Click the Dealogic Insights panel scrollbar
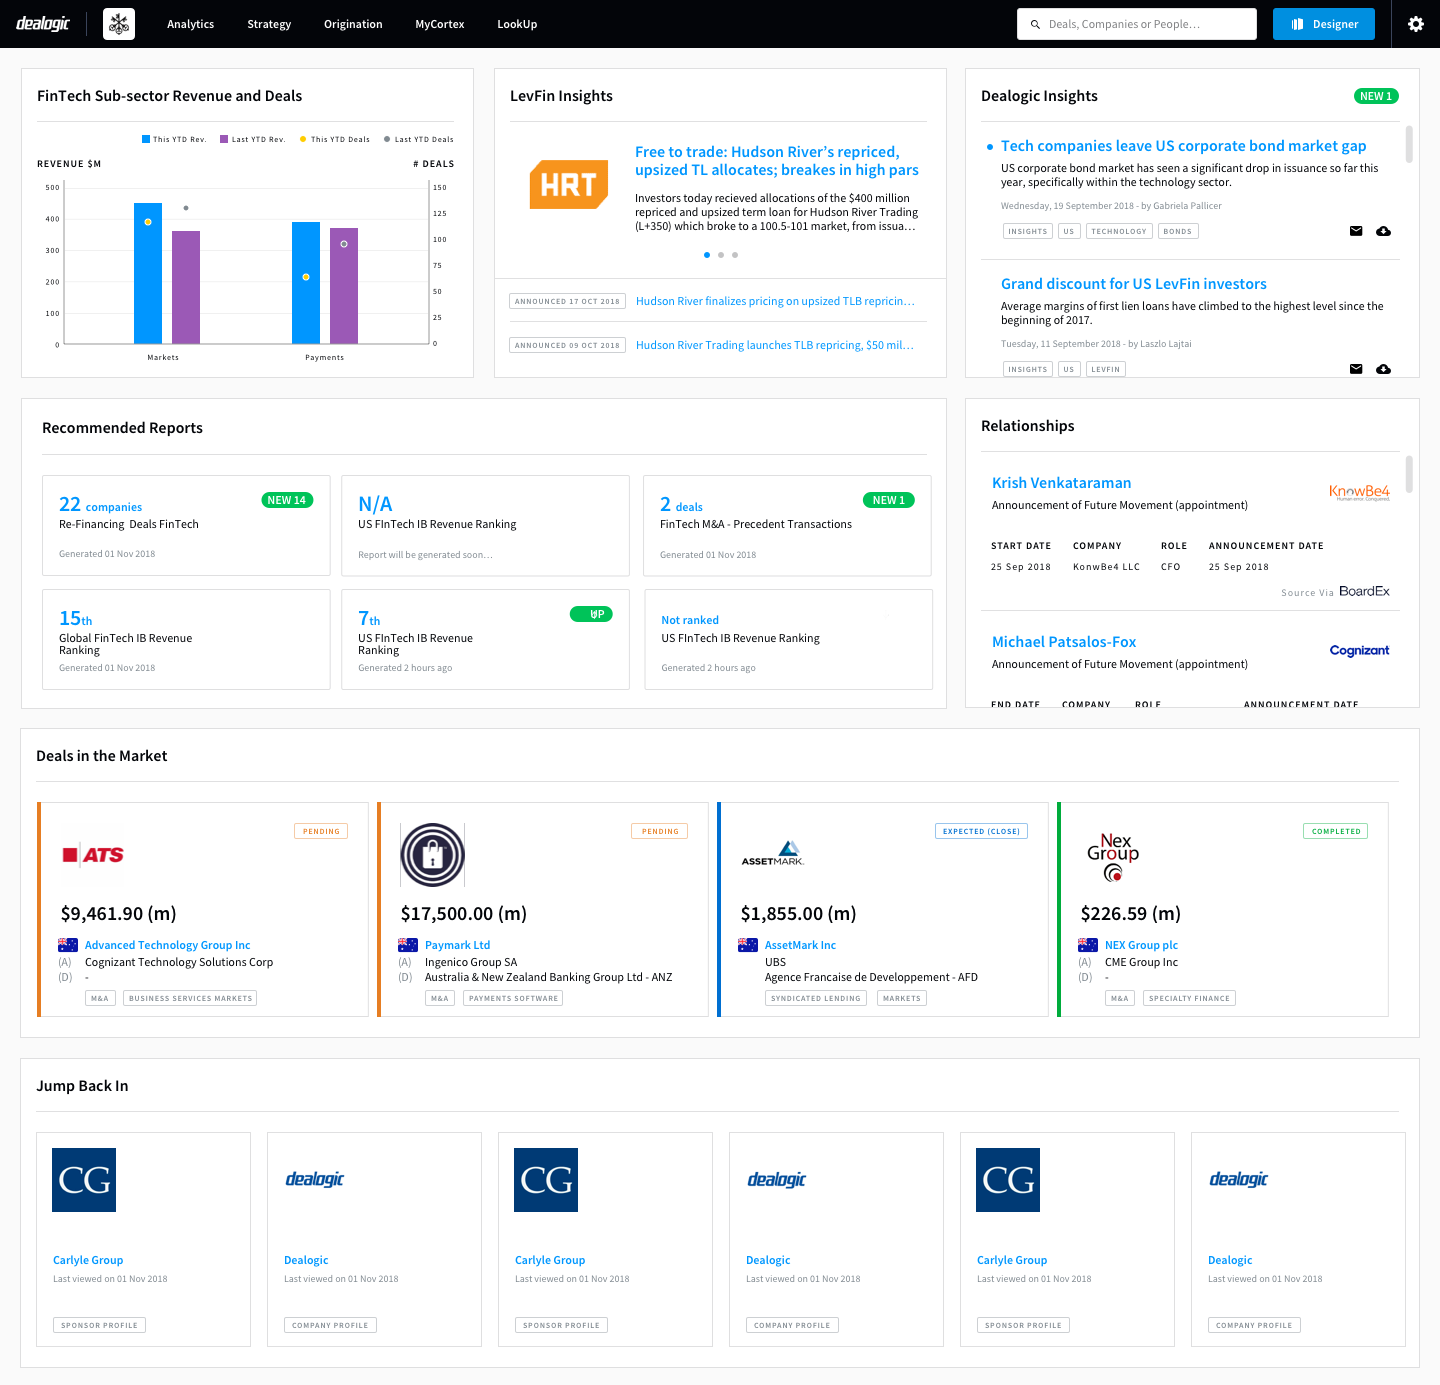This screenshot has height=1385, width=1440. 1409,144
